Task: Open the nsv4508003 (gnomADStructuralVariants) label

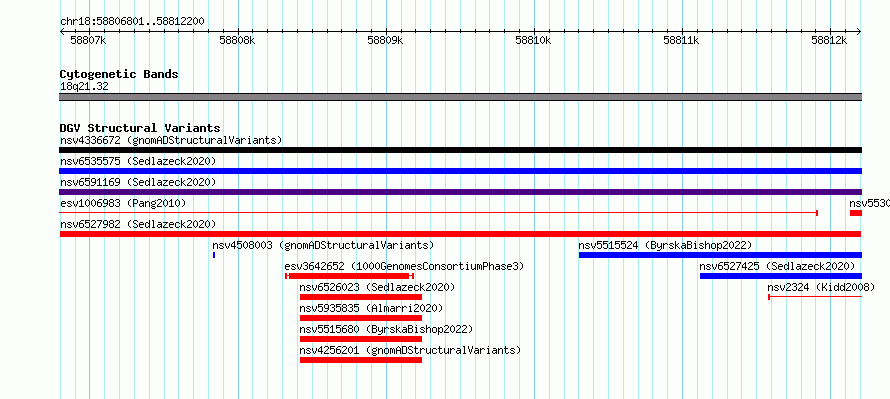Action: click(323, 245)
